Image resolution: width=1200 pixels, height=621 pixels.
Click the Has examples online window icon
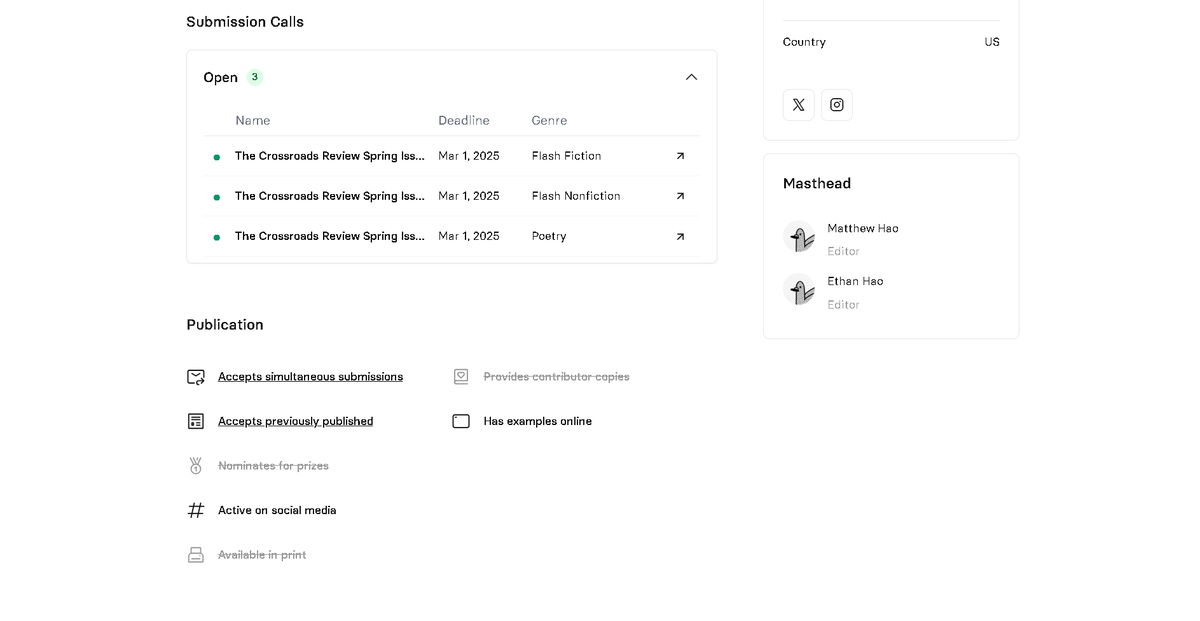click(461, 421)
